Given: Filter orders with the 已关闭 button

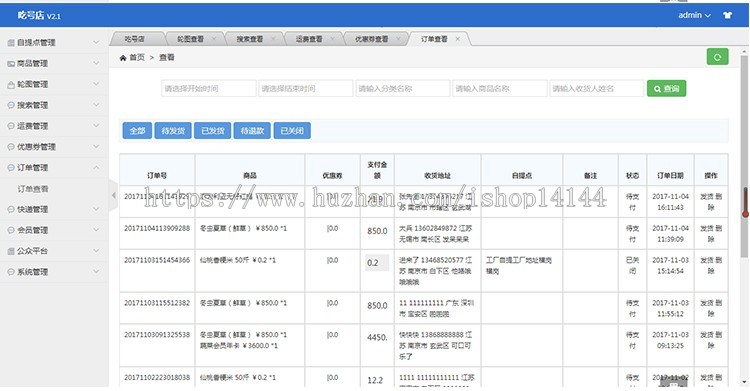Looking at the screenshot, I should click(x=292, y=131).
